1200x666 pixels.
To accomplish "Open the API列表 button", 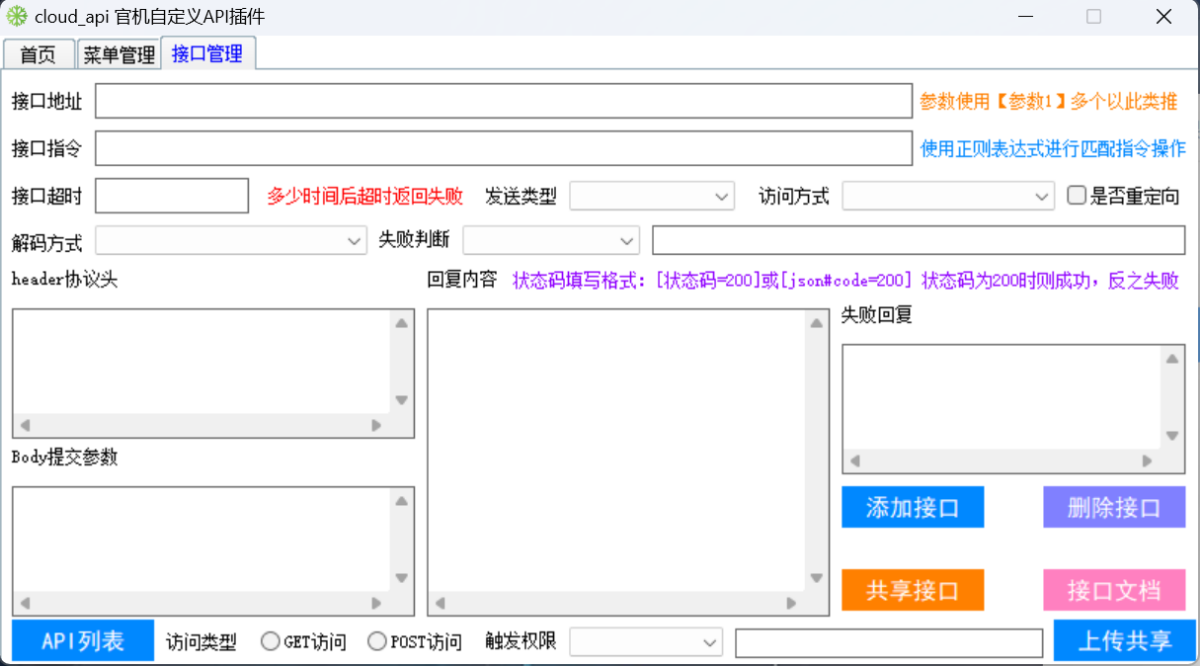I will pos(83,641).
